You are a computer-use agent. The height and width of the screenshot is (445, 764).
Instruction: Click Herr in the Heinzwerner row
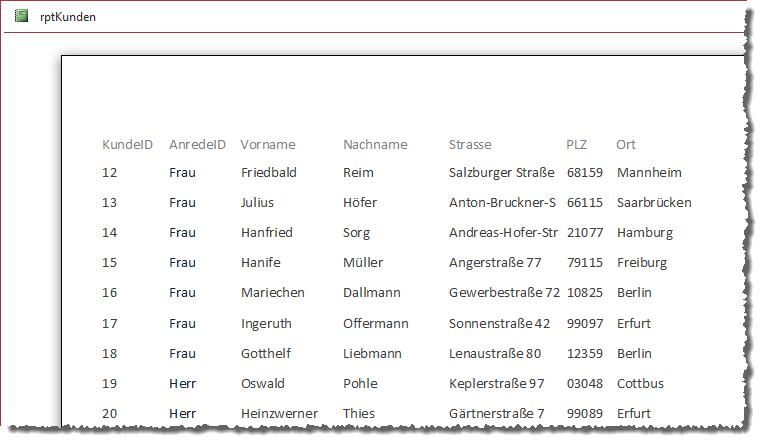coord(182,414)
